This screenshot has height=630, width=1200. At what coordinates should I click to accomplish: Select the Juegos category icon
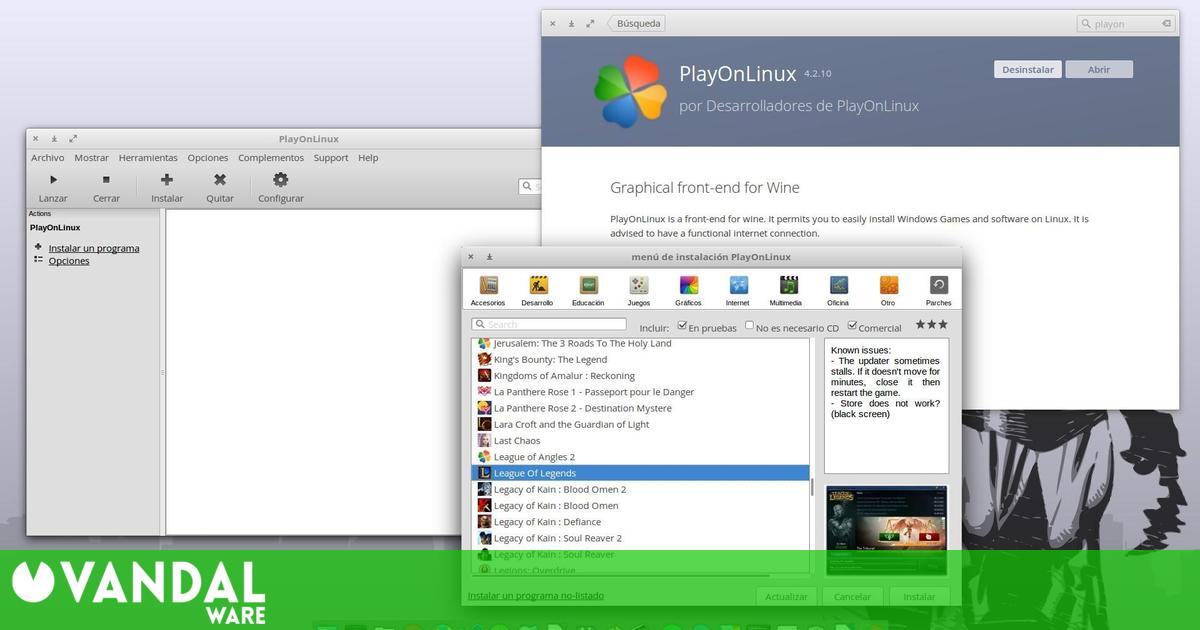pos(638,289)
